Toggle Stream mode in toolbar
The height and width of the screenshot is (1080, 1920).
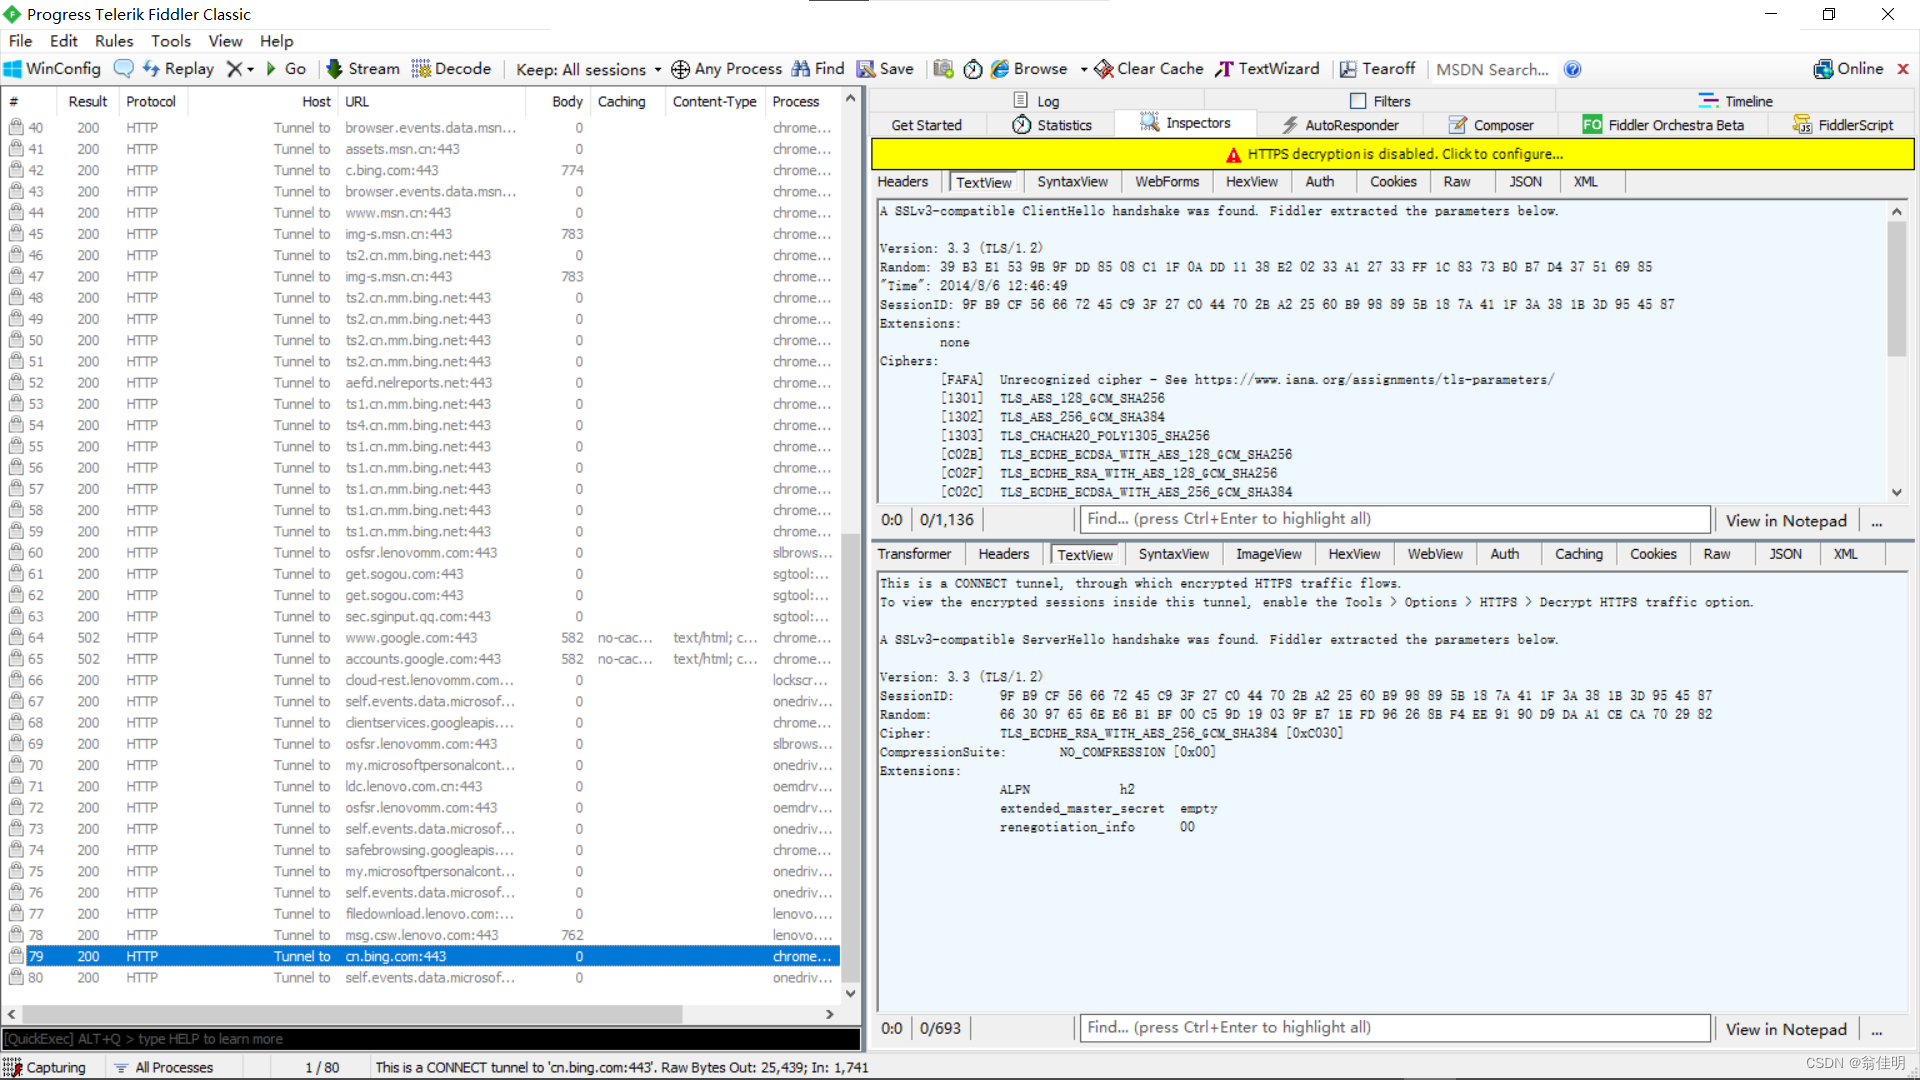[x=363, y=69]
